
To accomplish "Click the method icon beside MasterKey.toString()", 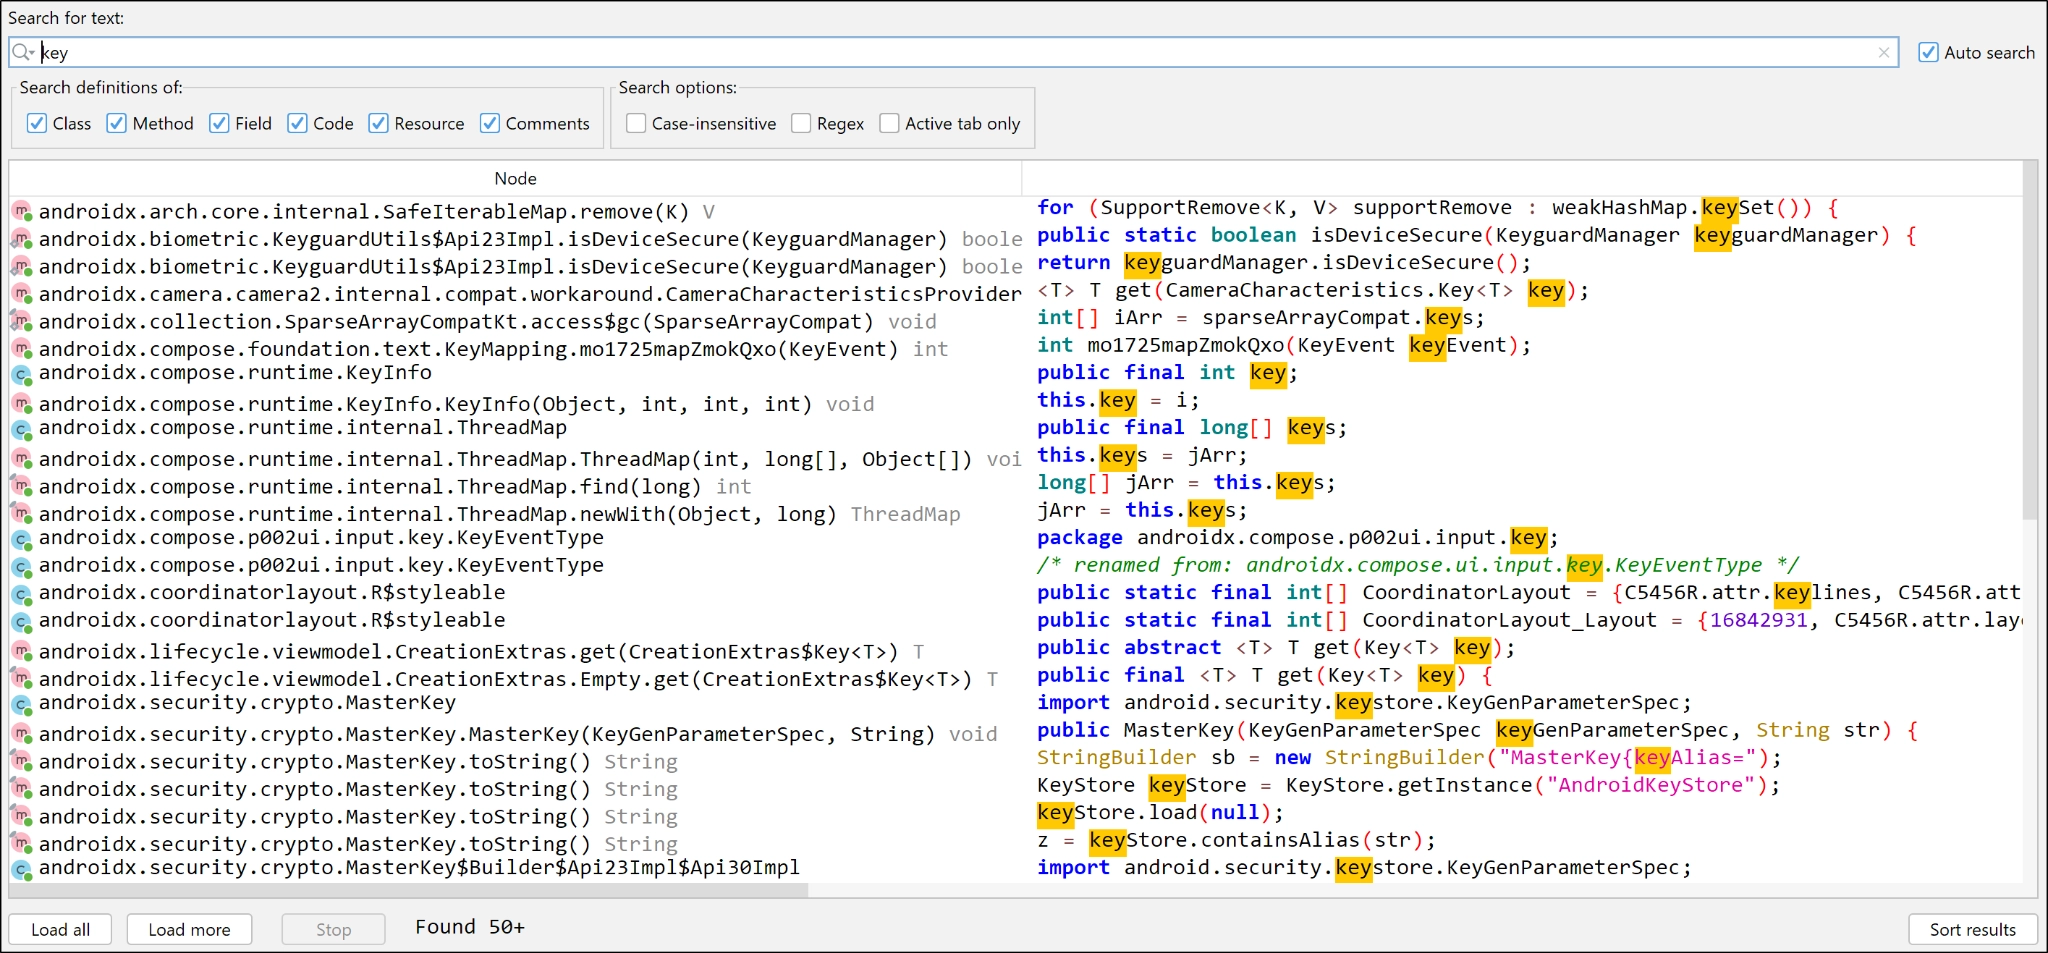I will [x=22, y=761].
